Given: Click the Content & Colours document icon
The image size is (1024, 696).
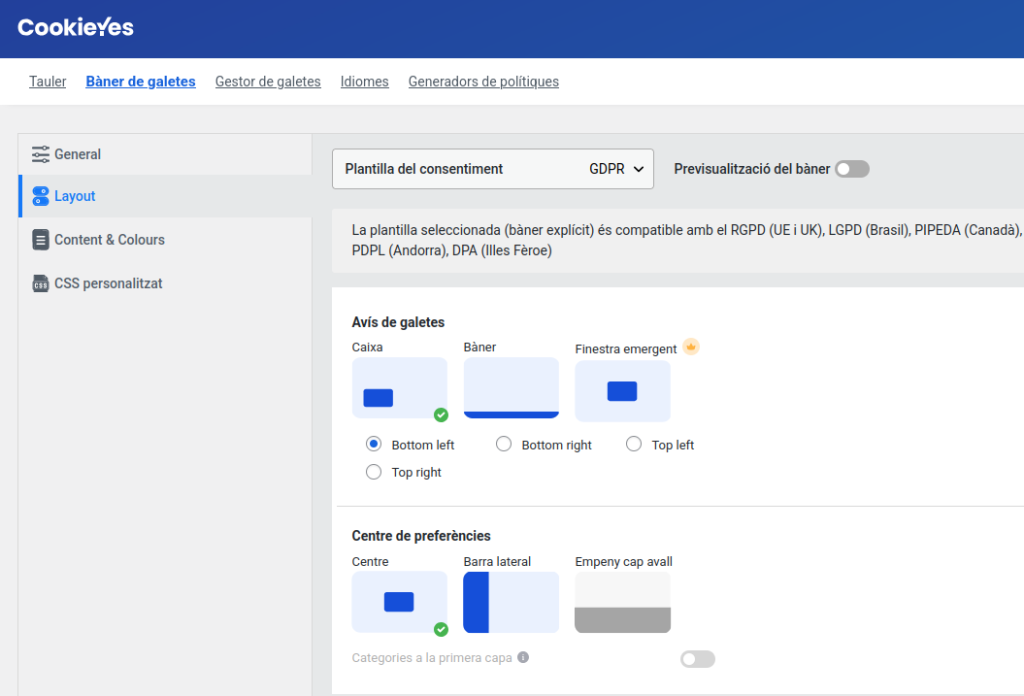Looking at the screenshot, I should tap(40, 240).
